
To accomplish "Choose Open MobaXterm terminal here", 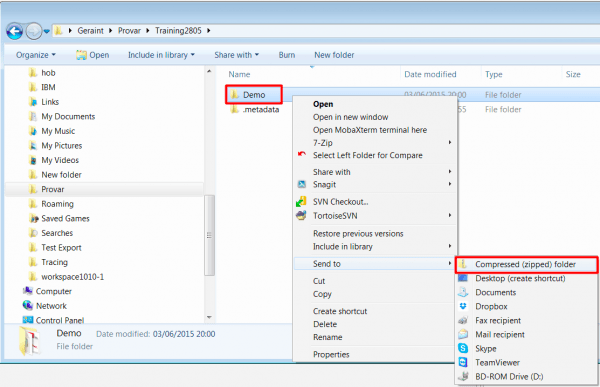I will [x=370, y=130].
